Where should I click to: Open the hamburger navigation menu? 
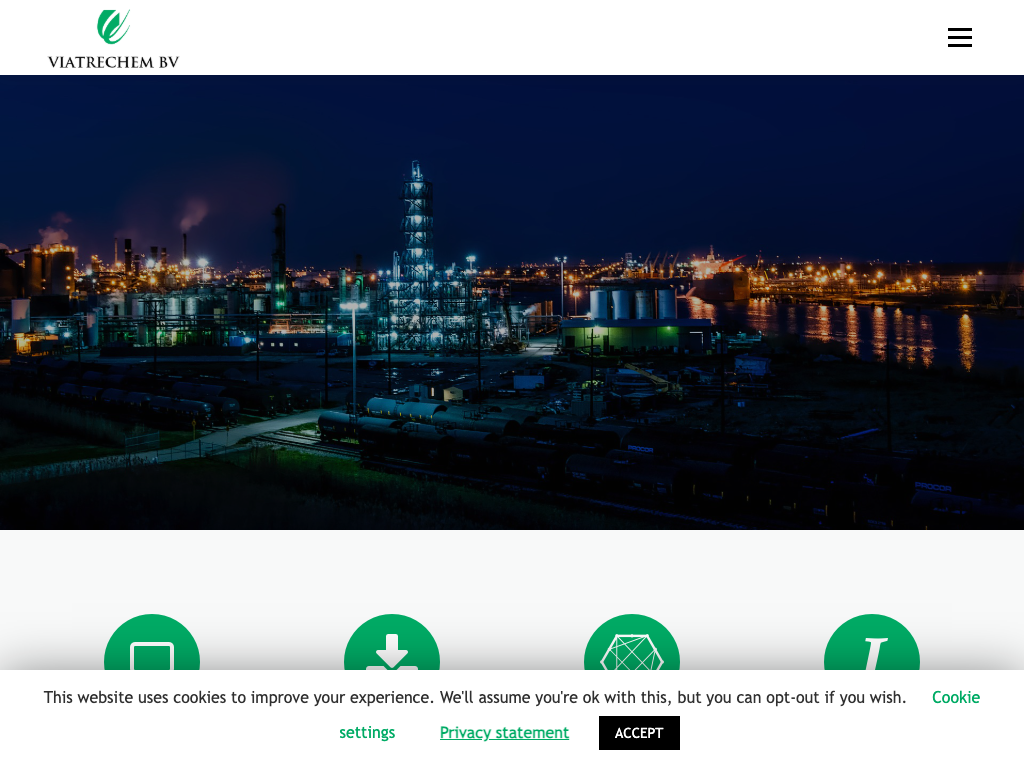tap(959, 38)
